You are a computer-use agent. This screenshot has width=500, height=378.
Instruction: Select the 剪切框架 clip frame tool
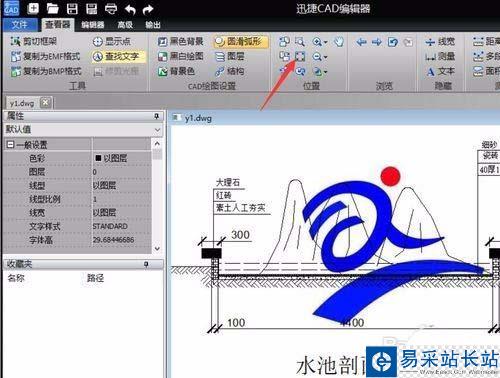tap(34, 41)
